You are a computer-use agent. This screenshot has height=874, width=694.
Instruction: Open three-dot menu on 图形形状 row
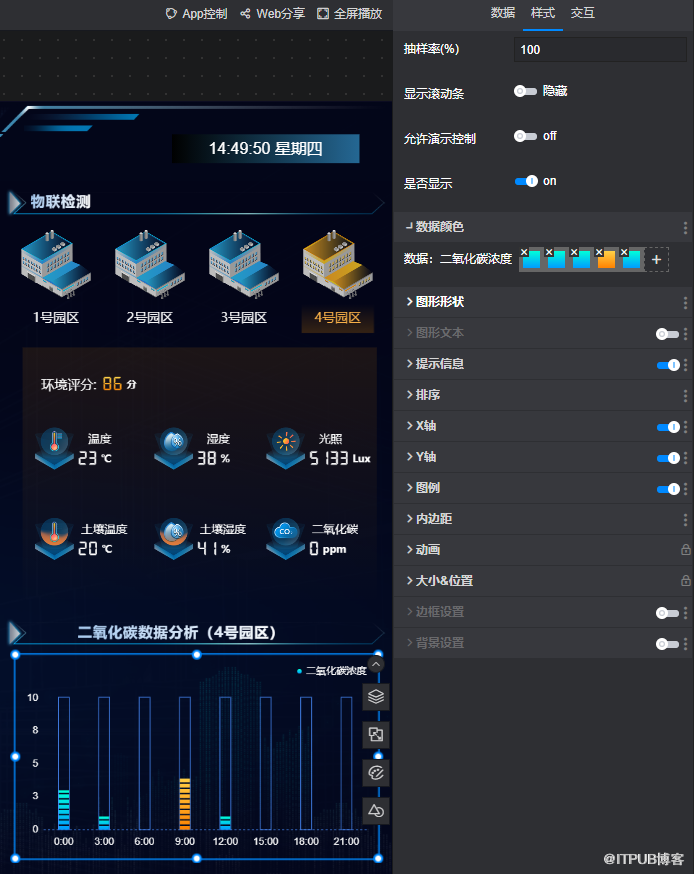685,303
